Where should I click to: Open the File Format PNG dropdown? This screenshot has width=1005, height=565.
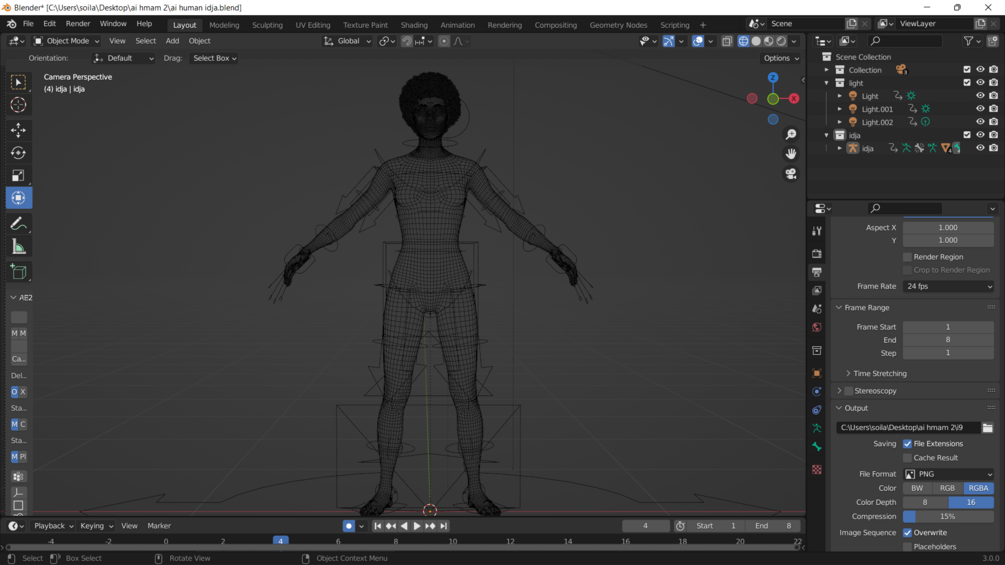(948, 474)
